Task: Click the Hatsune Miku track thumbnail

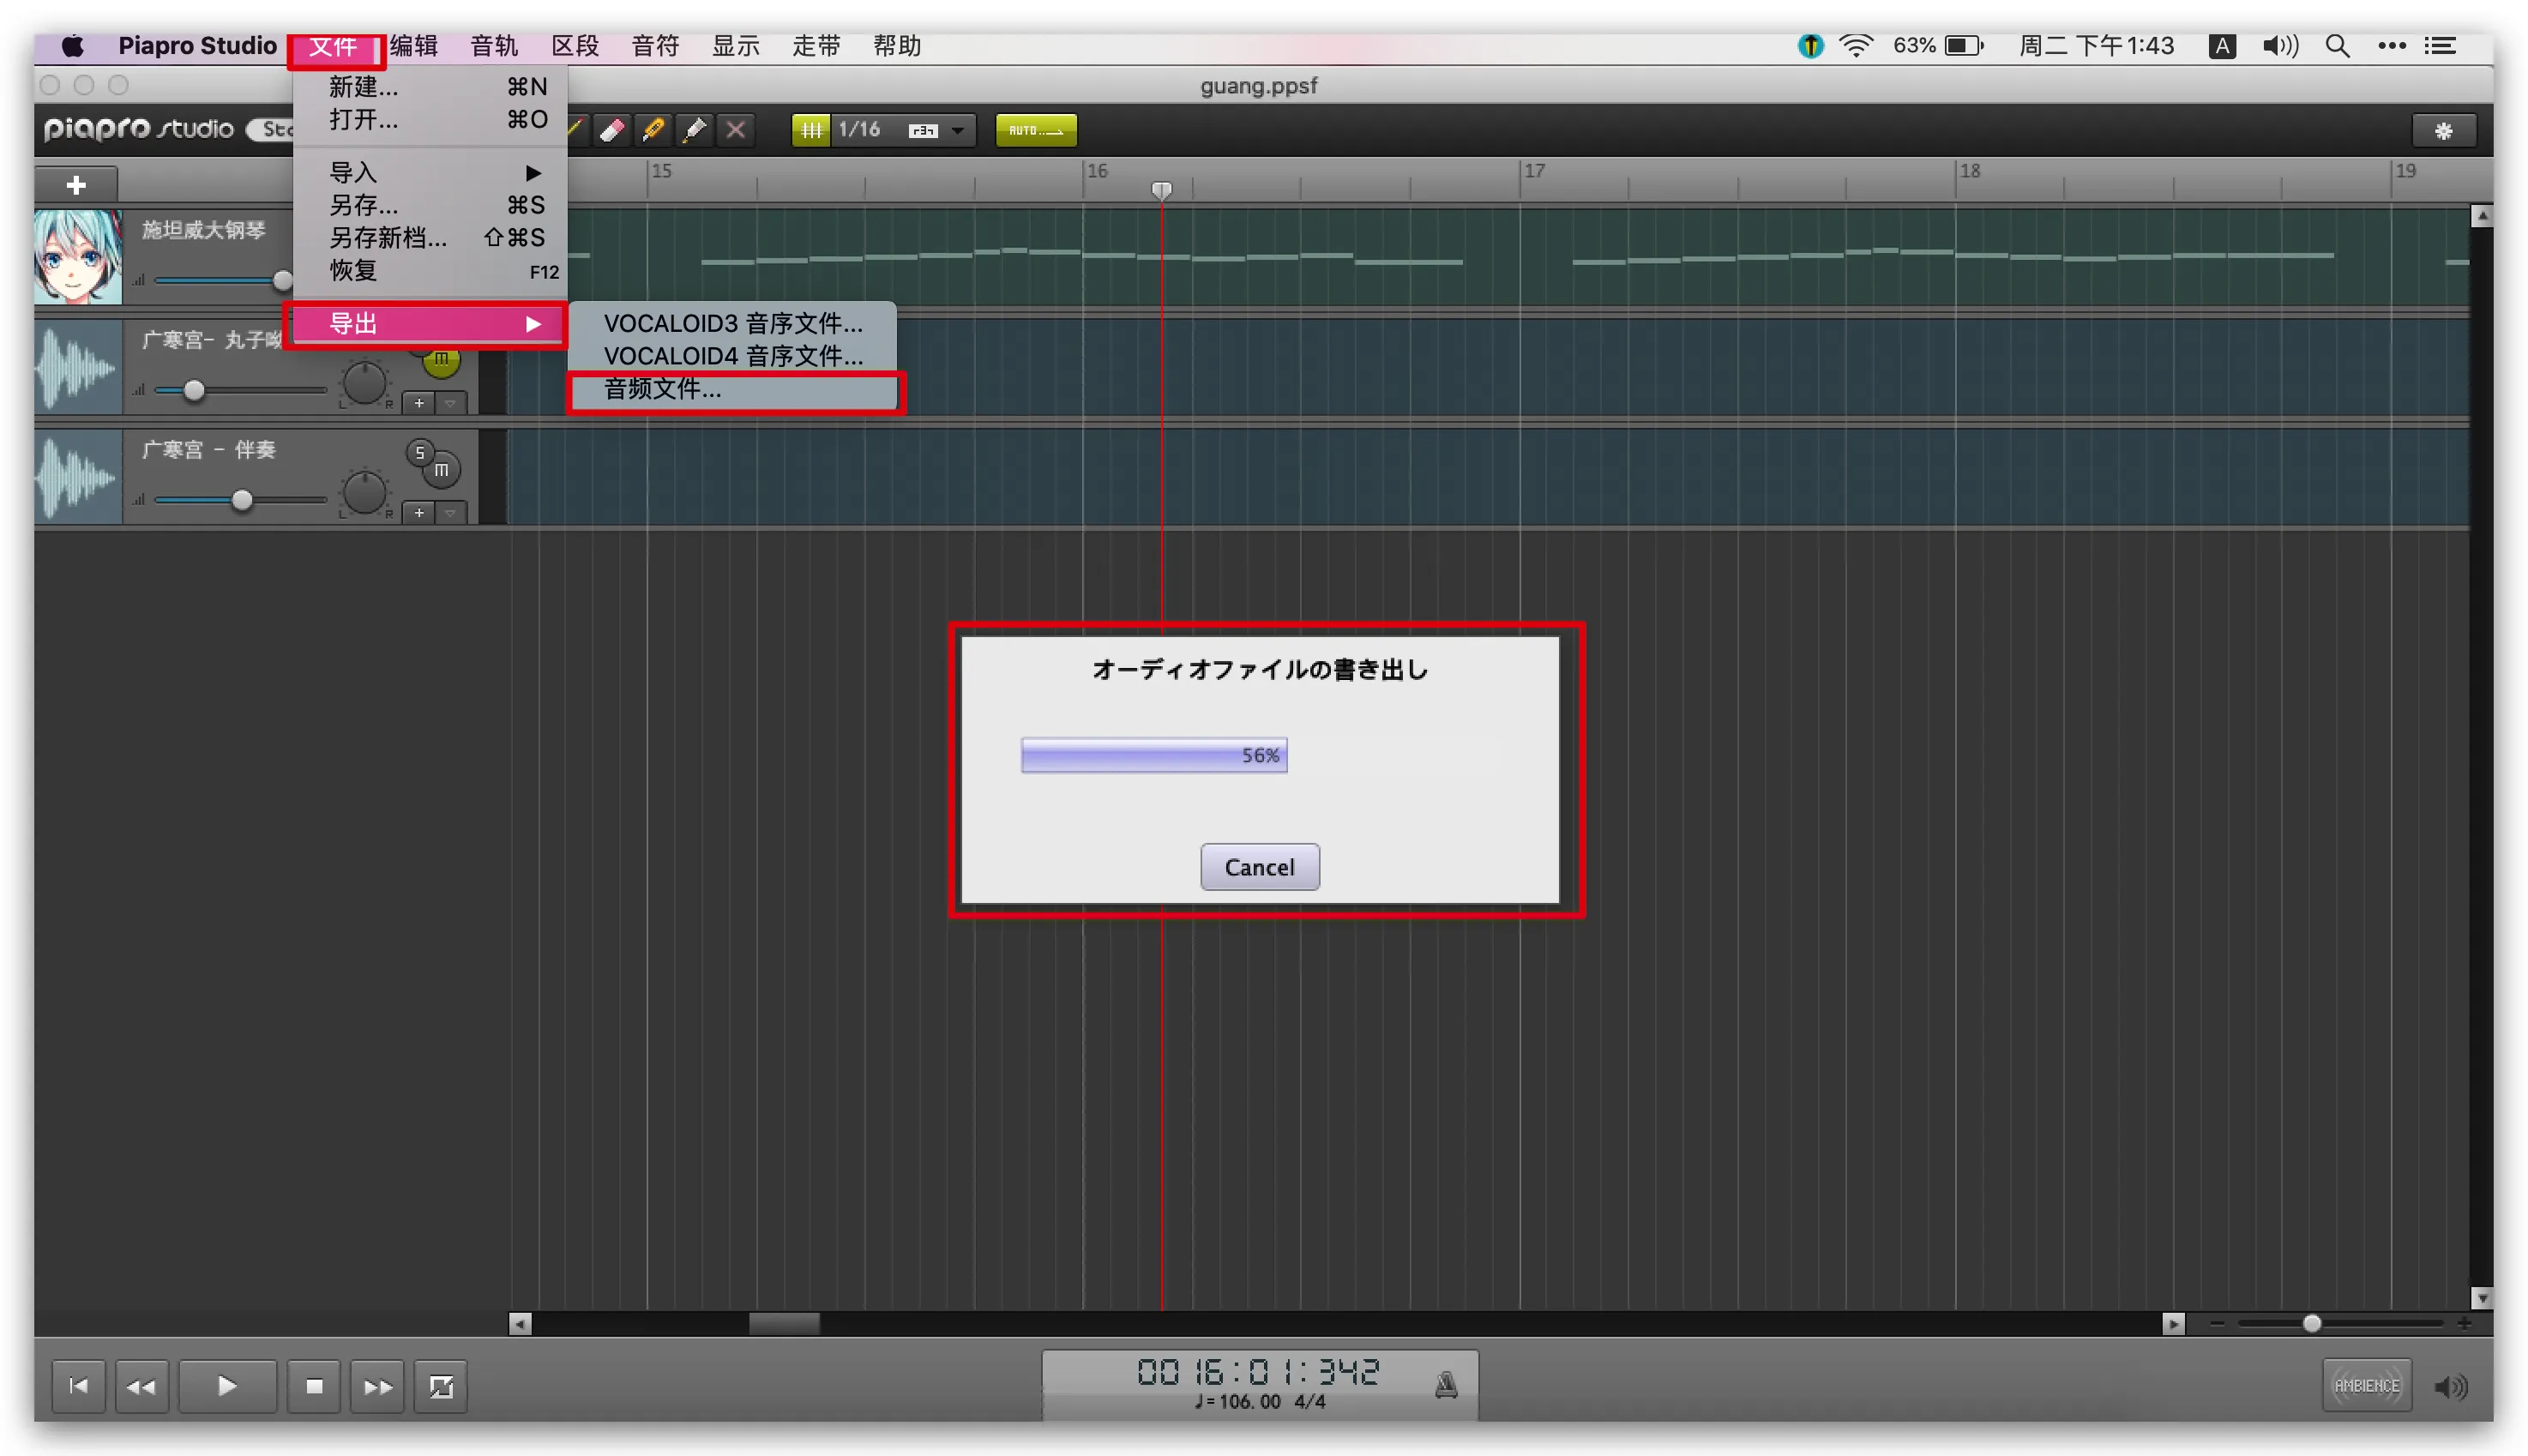Action: click(x=78, y=256)
